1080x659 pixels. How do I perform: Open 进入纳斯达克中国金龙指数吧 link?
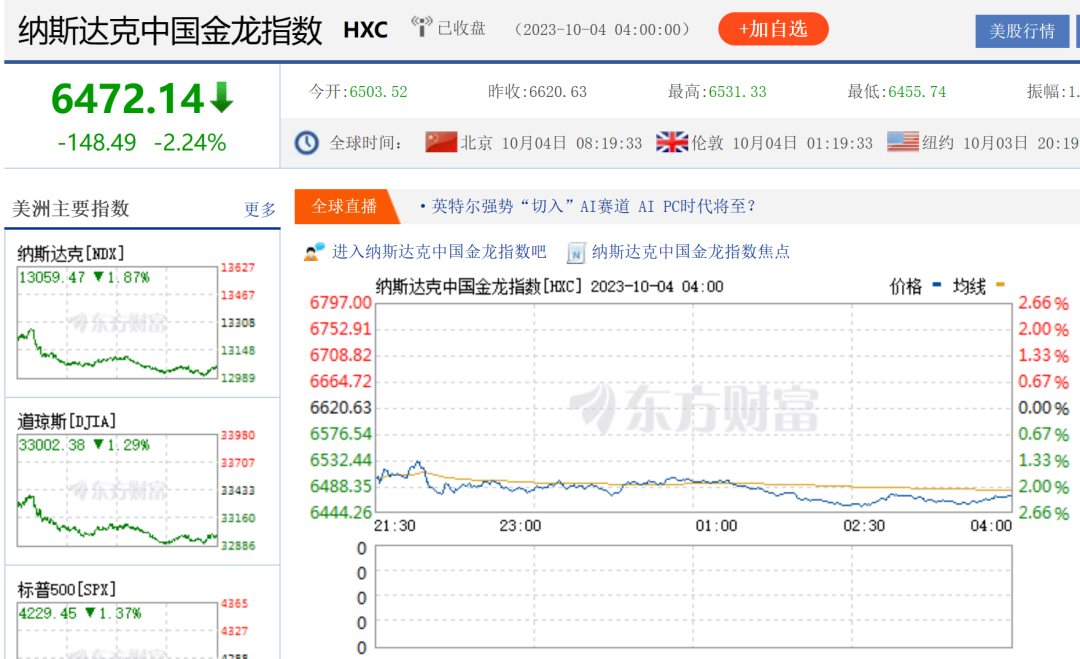pyautogui.click(x=439, y=251)
